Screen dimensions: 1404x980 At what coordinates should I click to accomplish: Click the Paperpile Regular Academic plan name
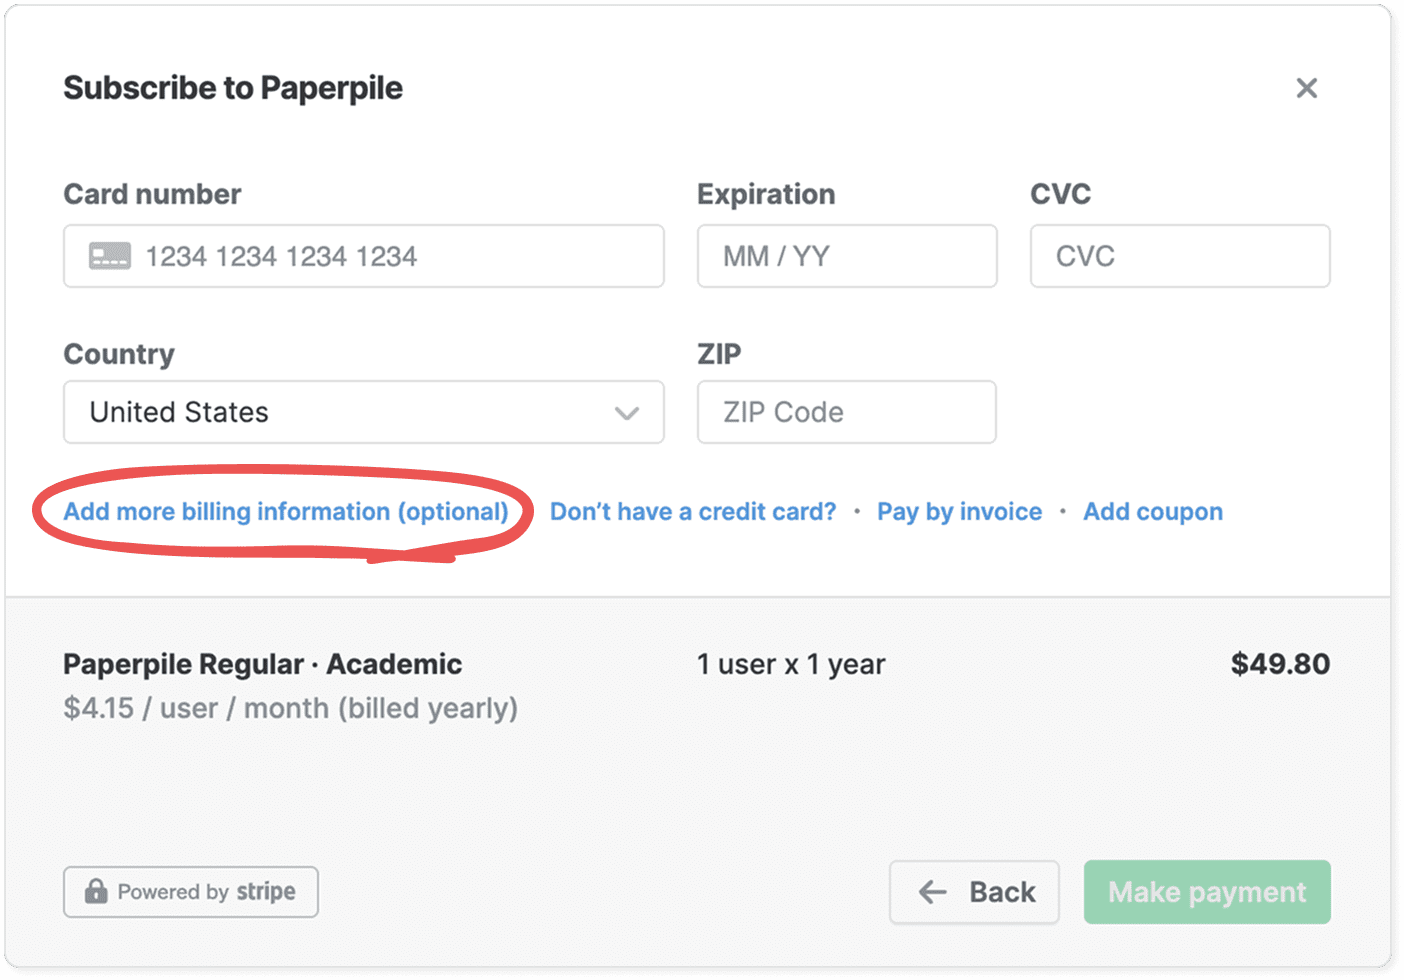262,664
